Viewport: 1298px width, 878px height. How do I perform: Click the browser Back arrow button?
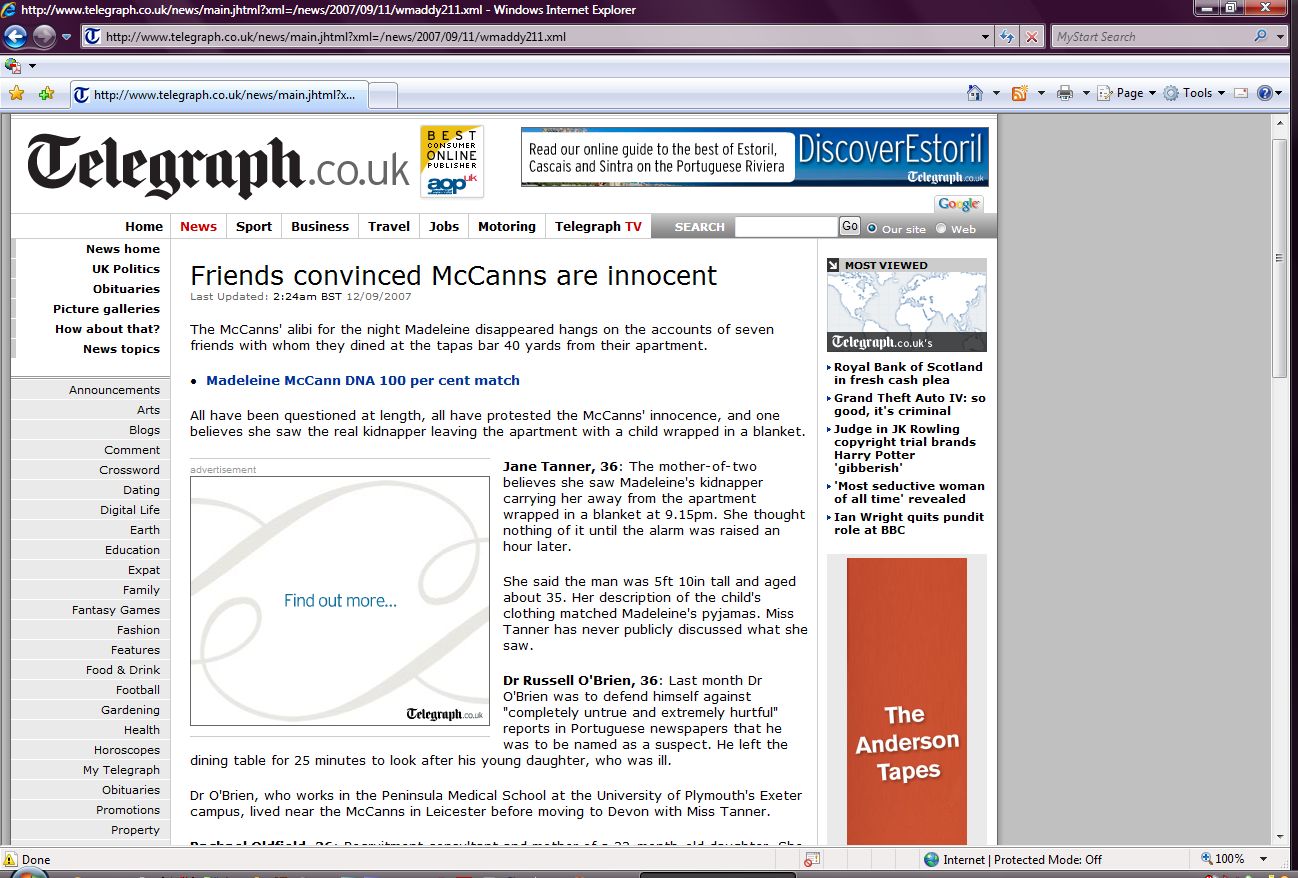point(15,37)
